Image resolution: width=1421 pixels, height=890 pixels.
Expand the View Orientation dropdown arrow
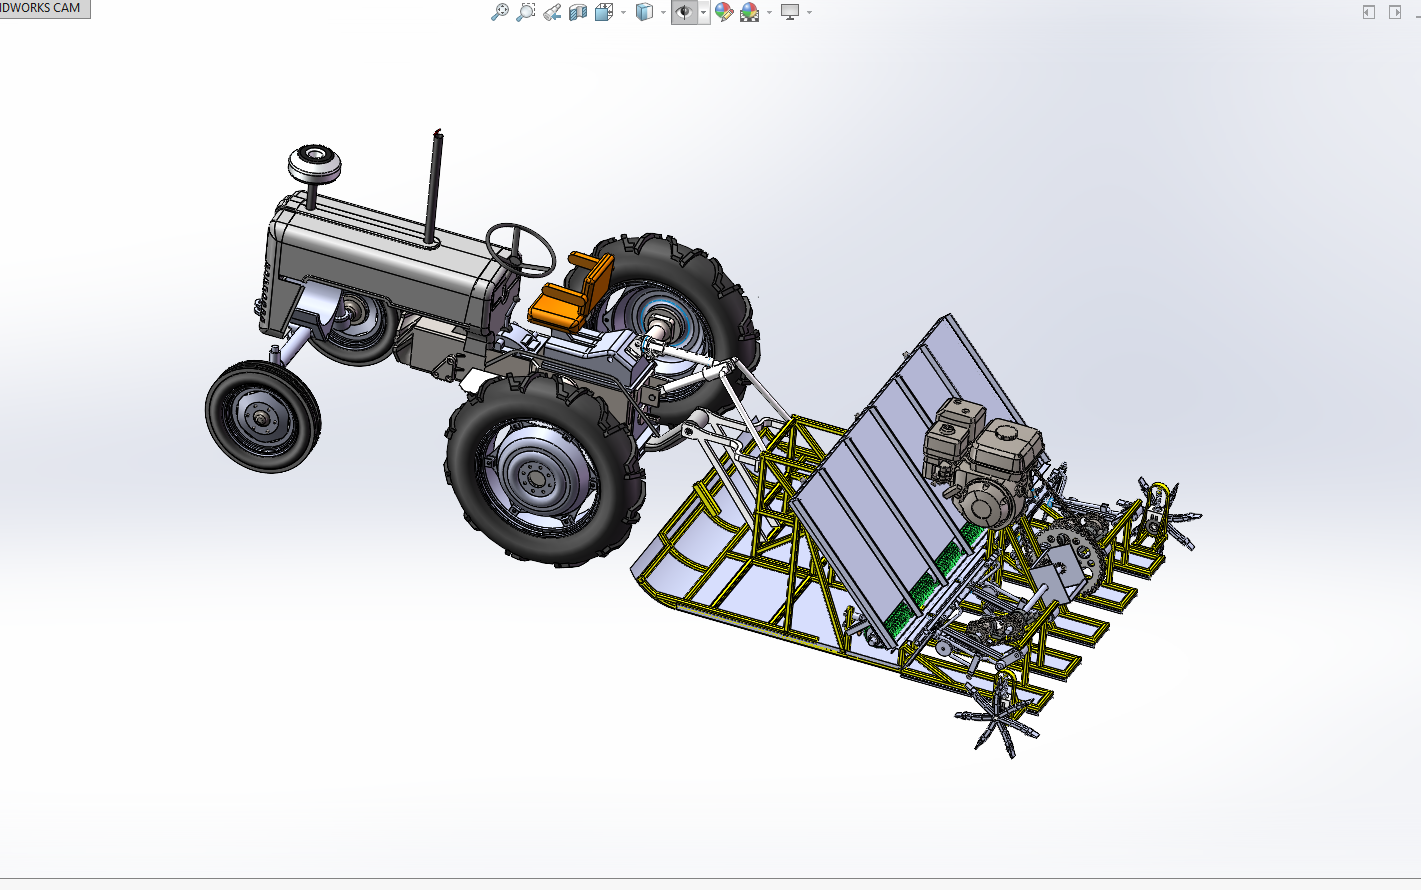[623, 13]
